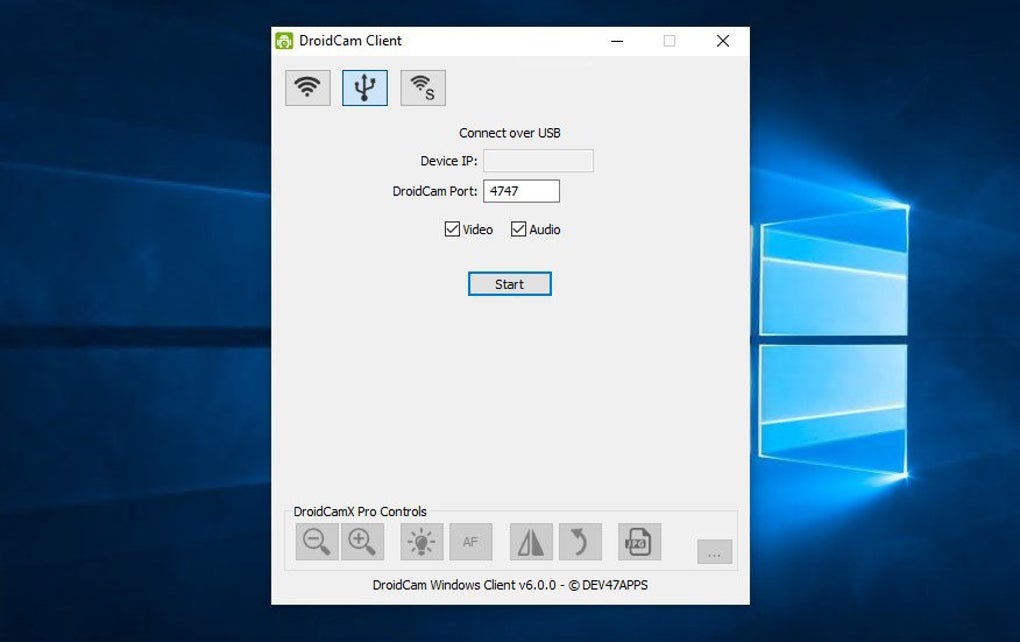Image resolution: width=1020 pixels, height=642 pixels.
Task: Click the rotate video arrow icon
Action: point(580,541)
